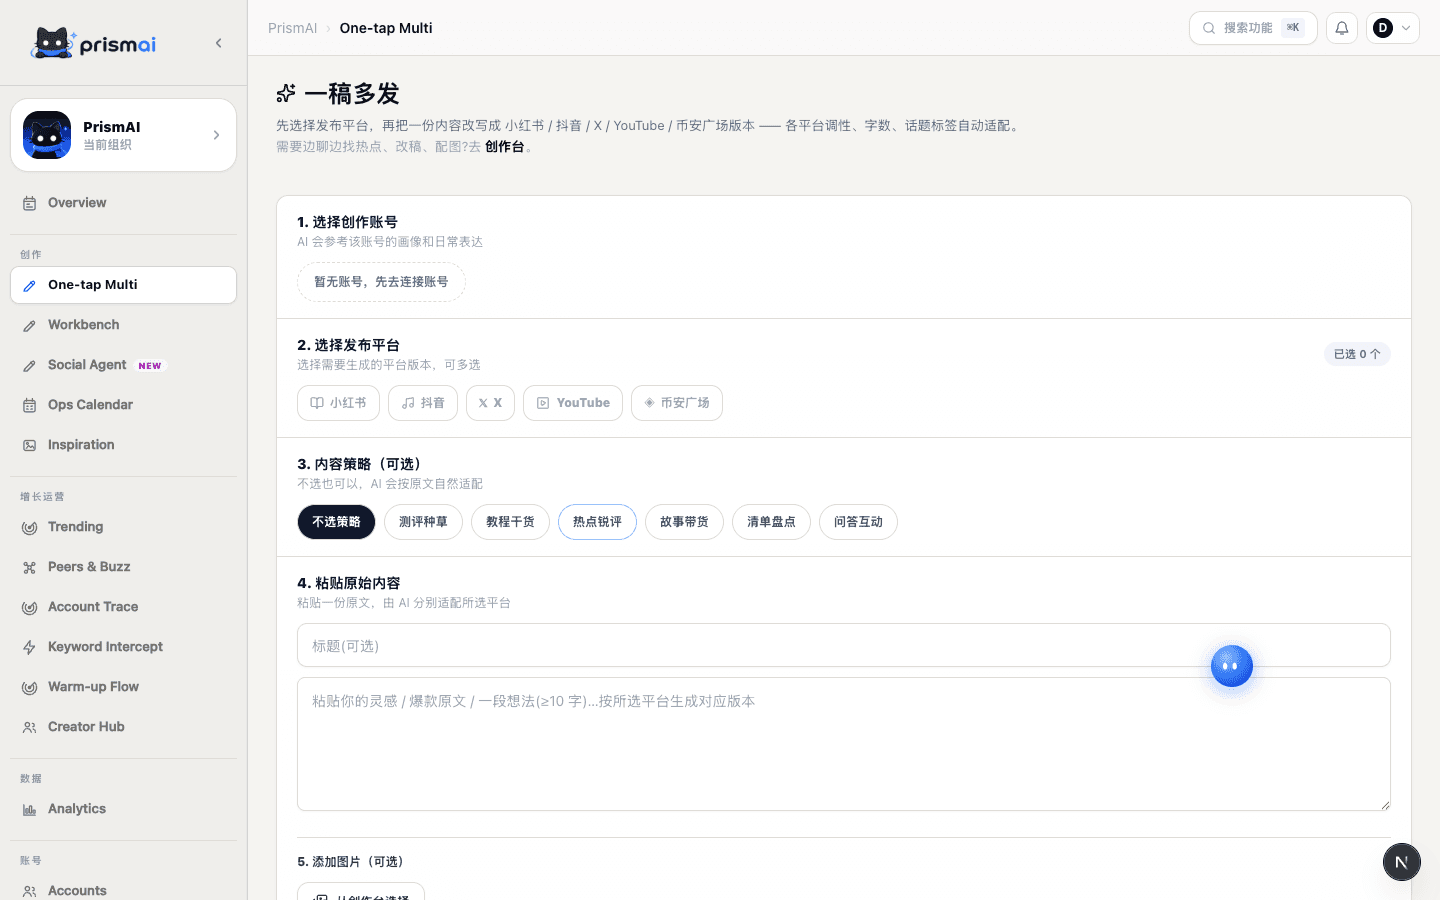Toggle the 抖音 platform chip
The image size is (1440, 900).
point(423,403)
